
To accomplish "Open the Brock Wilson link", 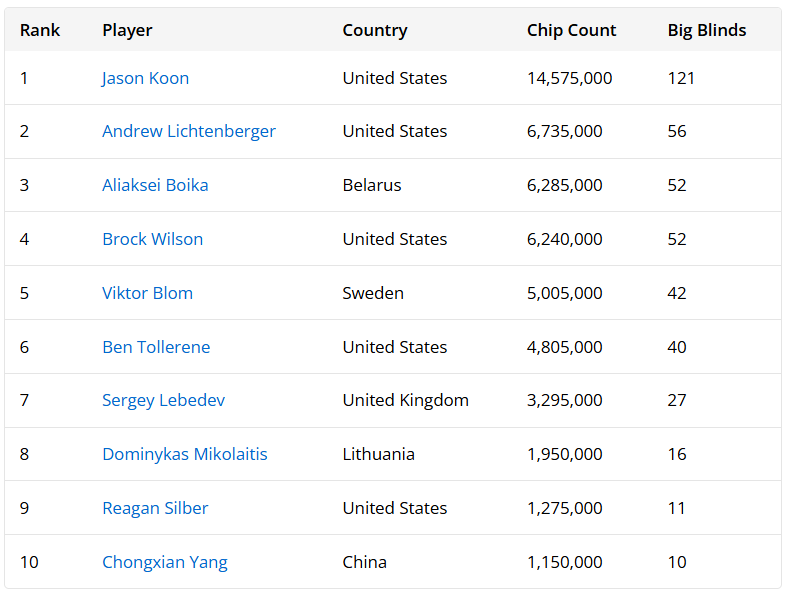I will pyautogui.click(x=153, y=239).
